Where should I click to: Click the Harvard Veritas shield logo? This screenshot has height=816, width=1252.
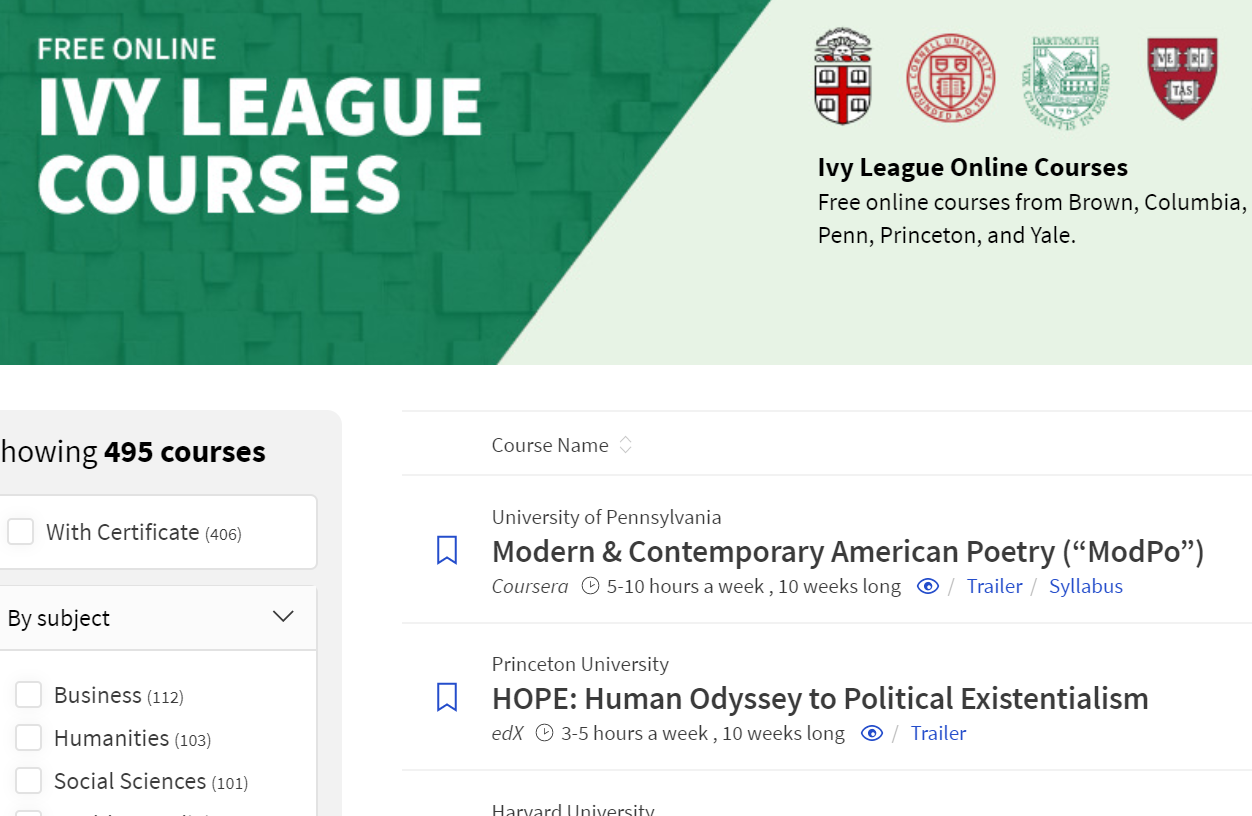point(1182,77)
